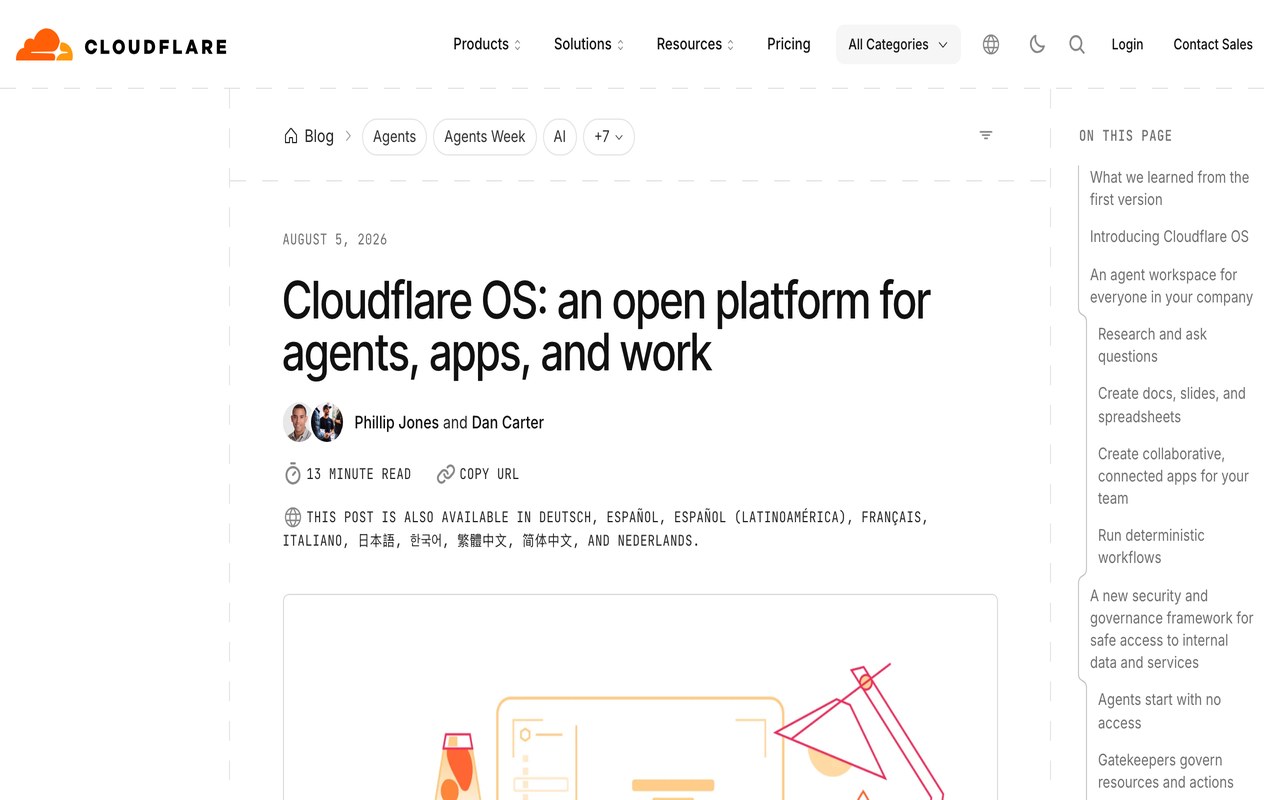Jump to An agent workspace section
This screenshot has width=1280, height=800.
[1171, 286]
